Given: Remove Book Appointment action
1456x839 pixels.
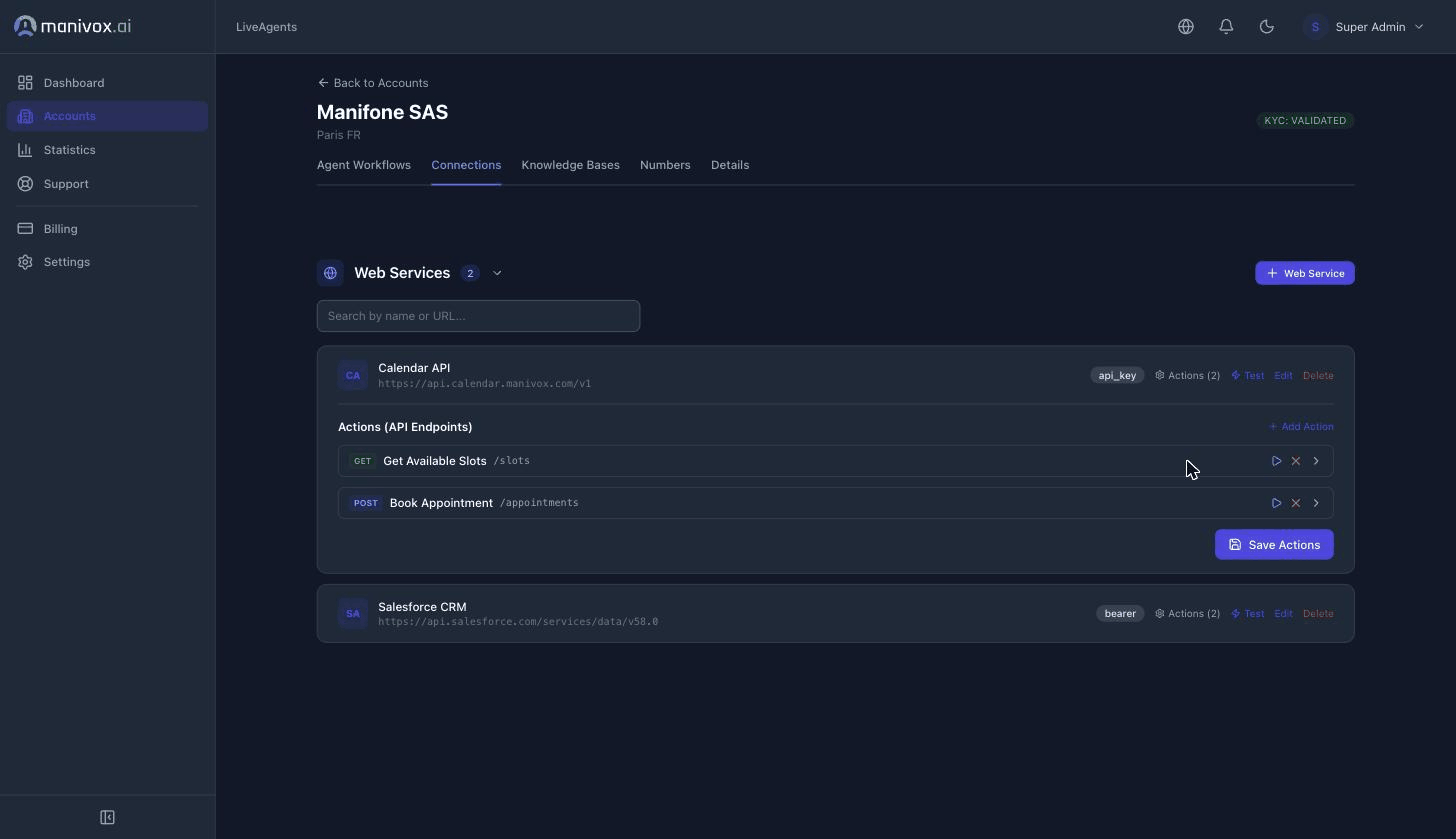Looking at the screenshot, I should click(1296, 503).
